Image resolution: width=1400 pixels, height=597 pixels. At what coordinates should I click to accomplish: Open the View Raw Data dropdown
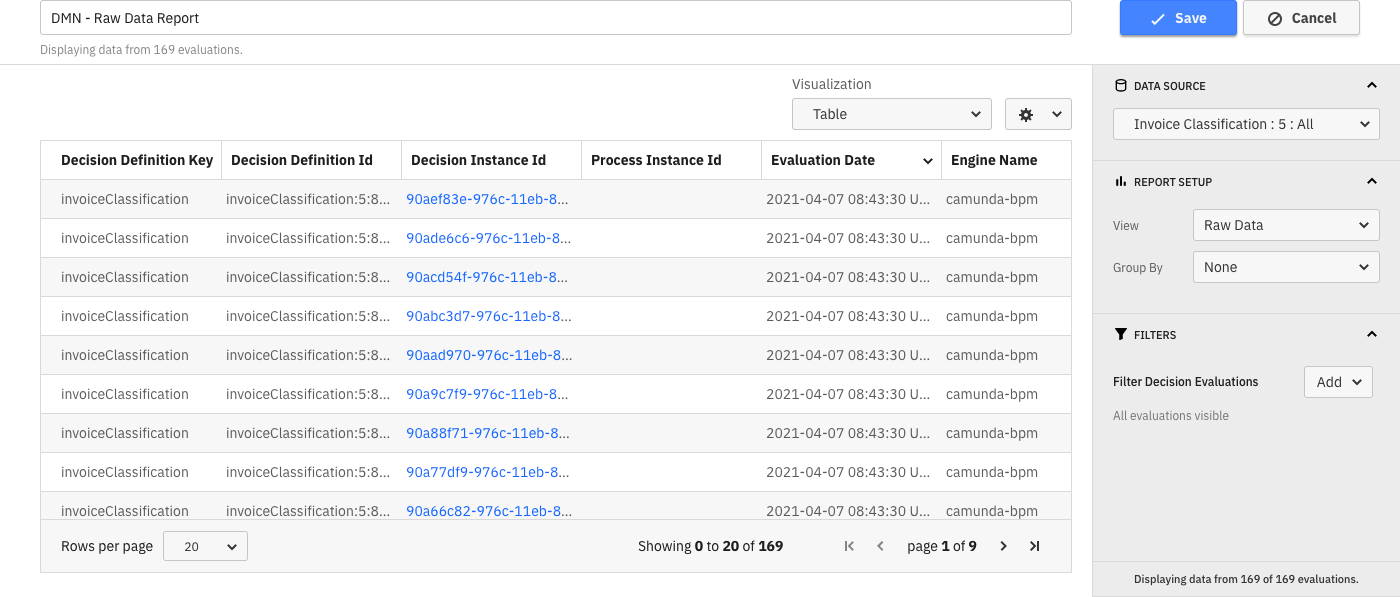coord(1285,225)
